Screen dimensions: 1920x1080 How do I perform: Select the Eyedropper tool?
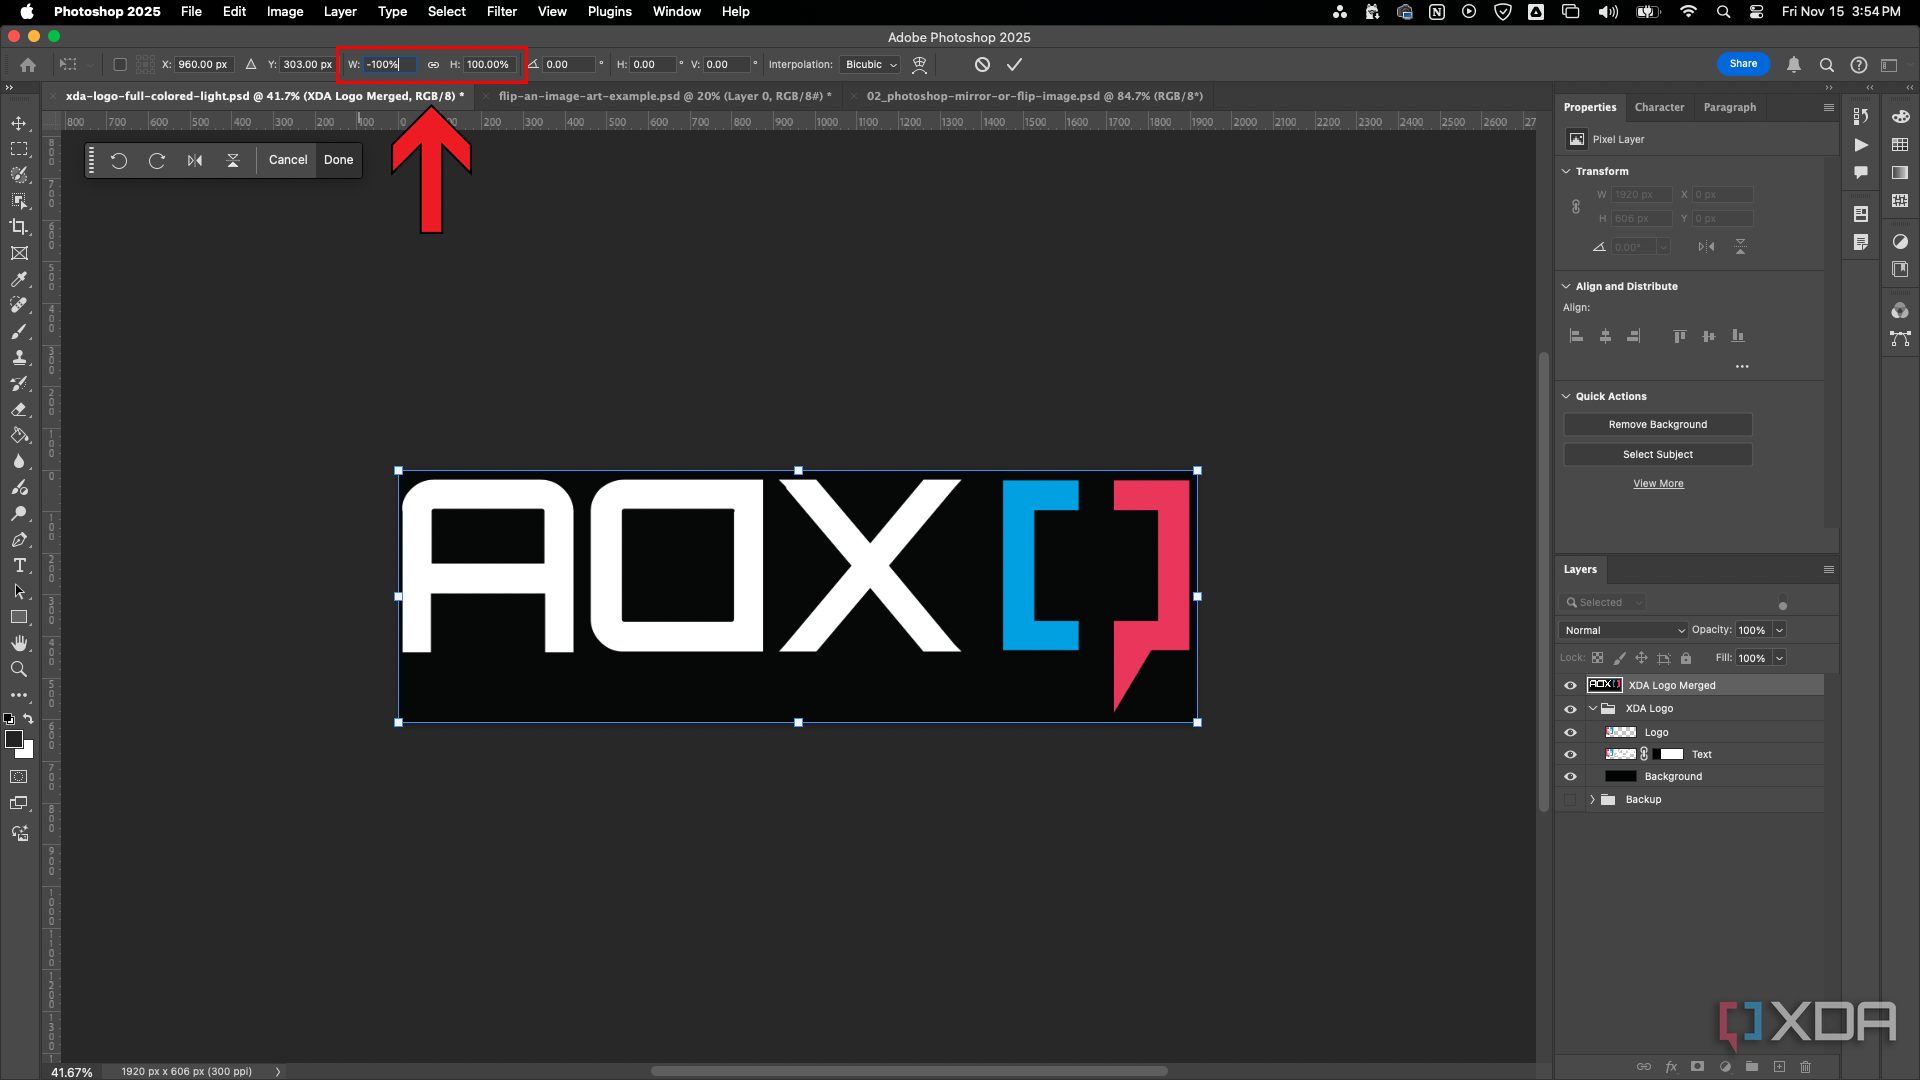(19, 279)
